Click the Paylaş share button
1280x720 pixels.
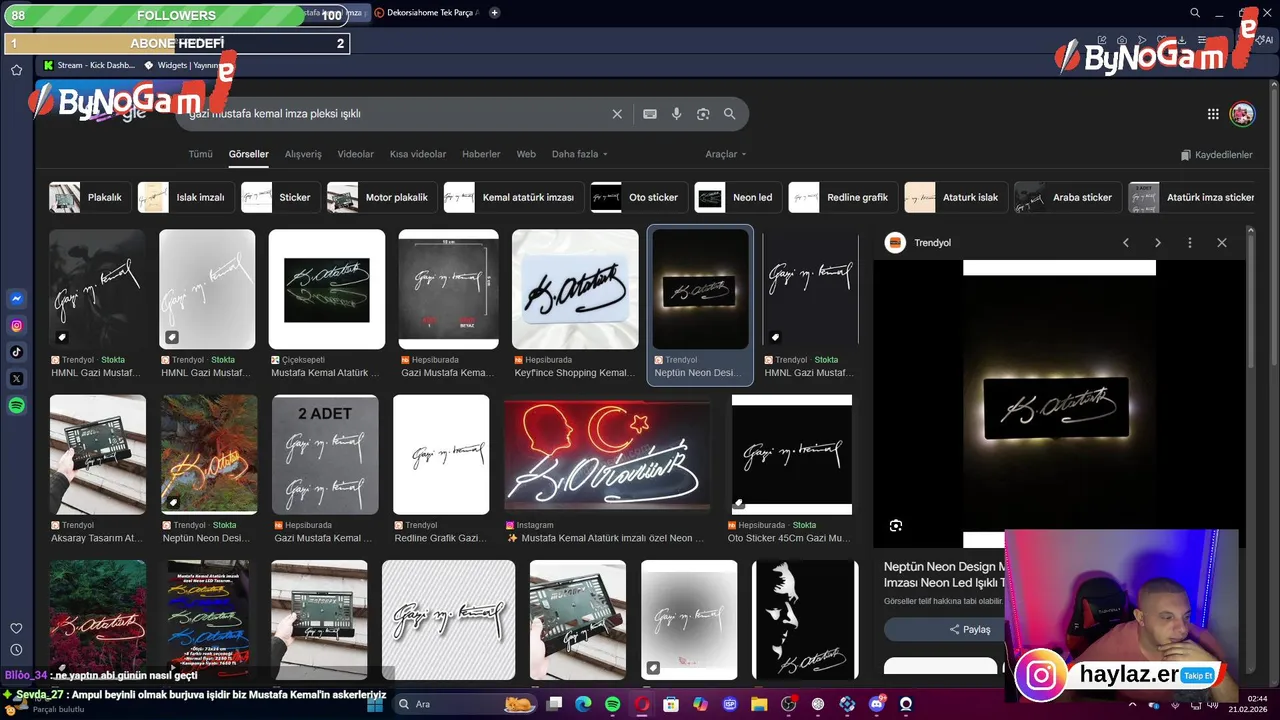click(970, 630)
